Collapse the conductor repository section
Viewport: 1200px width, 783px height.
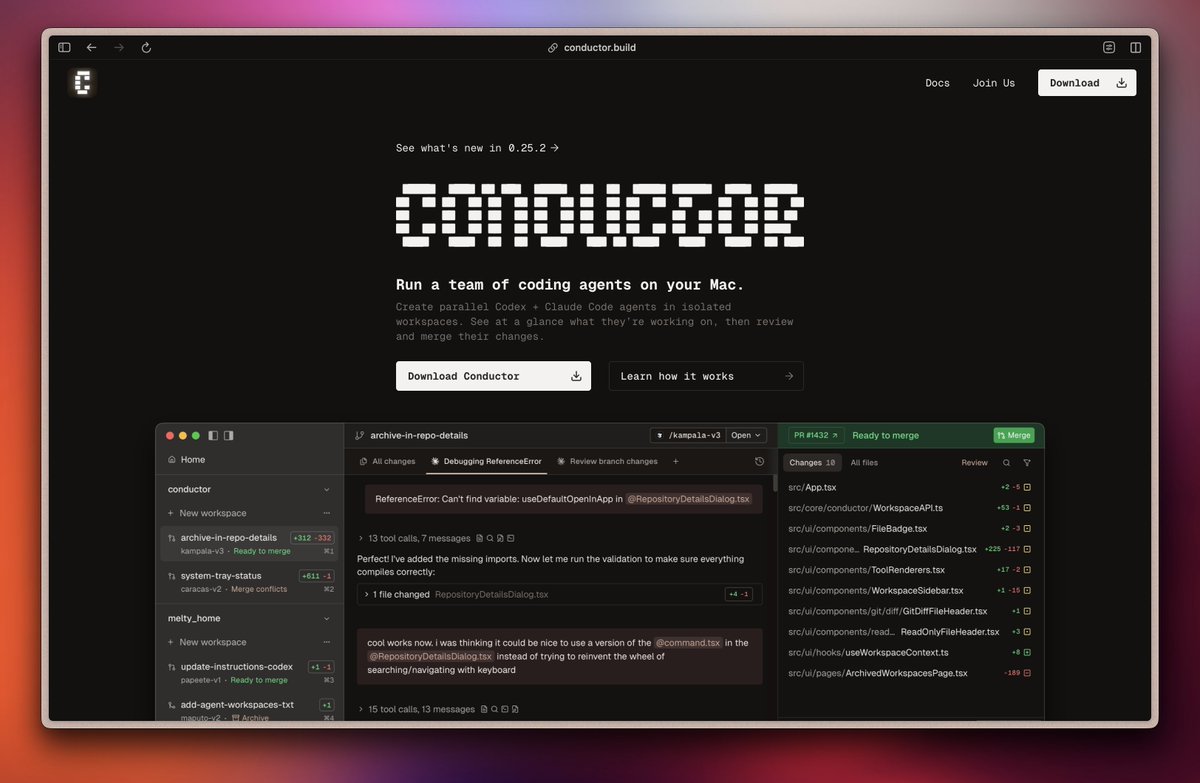click(x=326, y=490)
